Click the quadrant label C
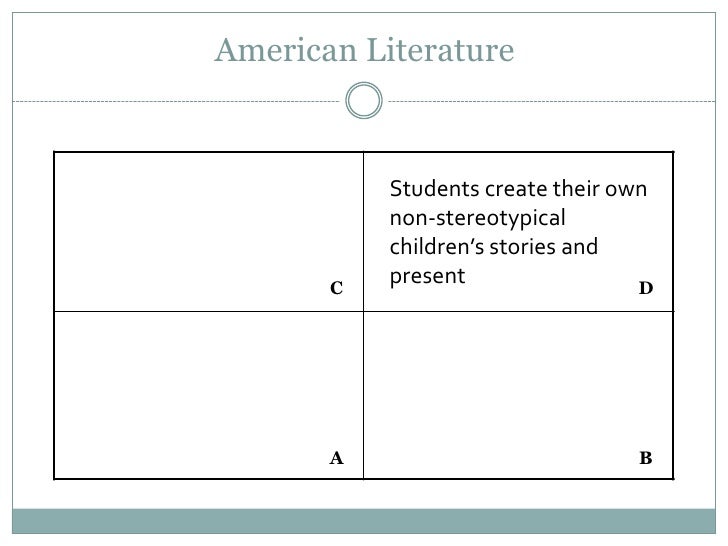This screenshot has width=728, height=546. click(x=336, y=289)
